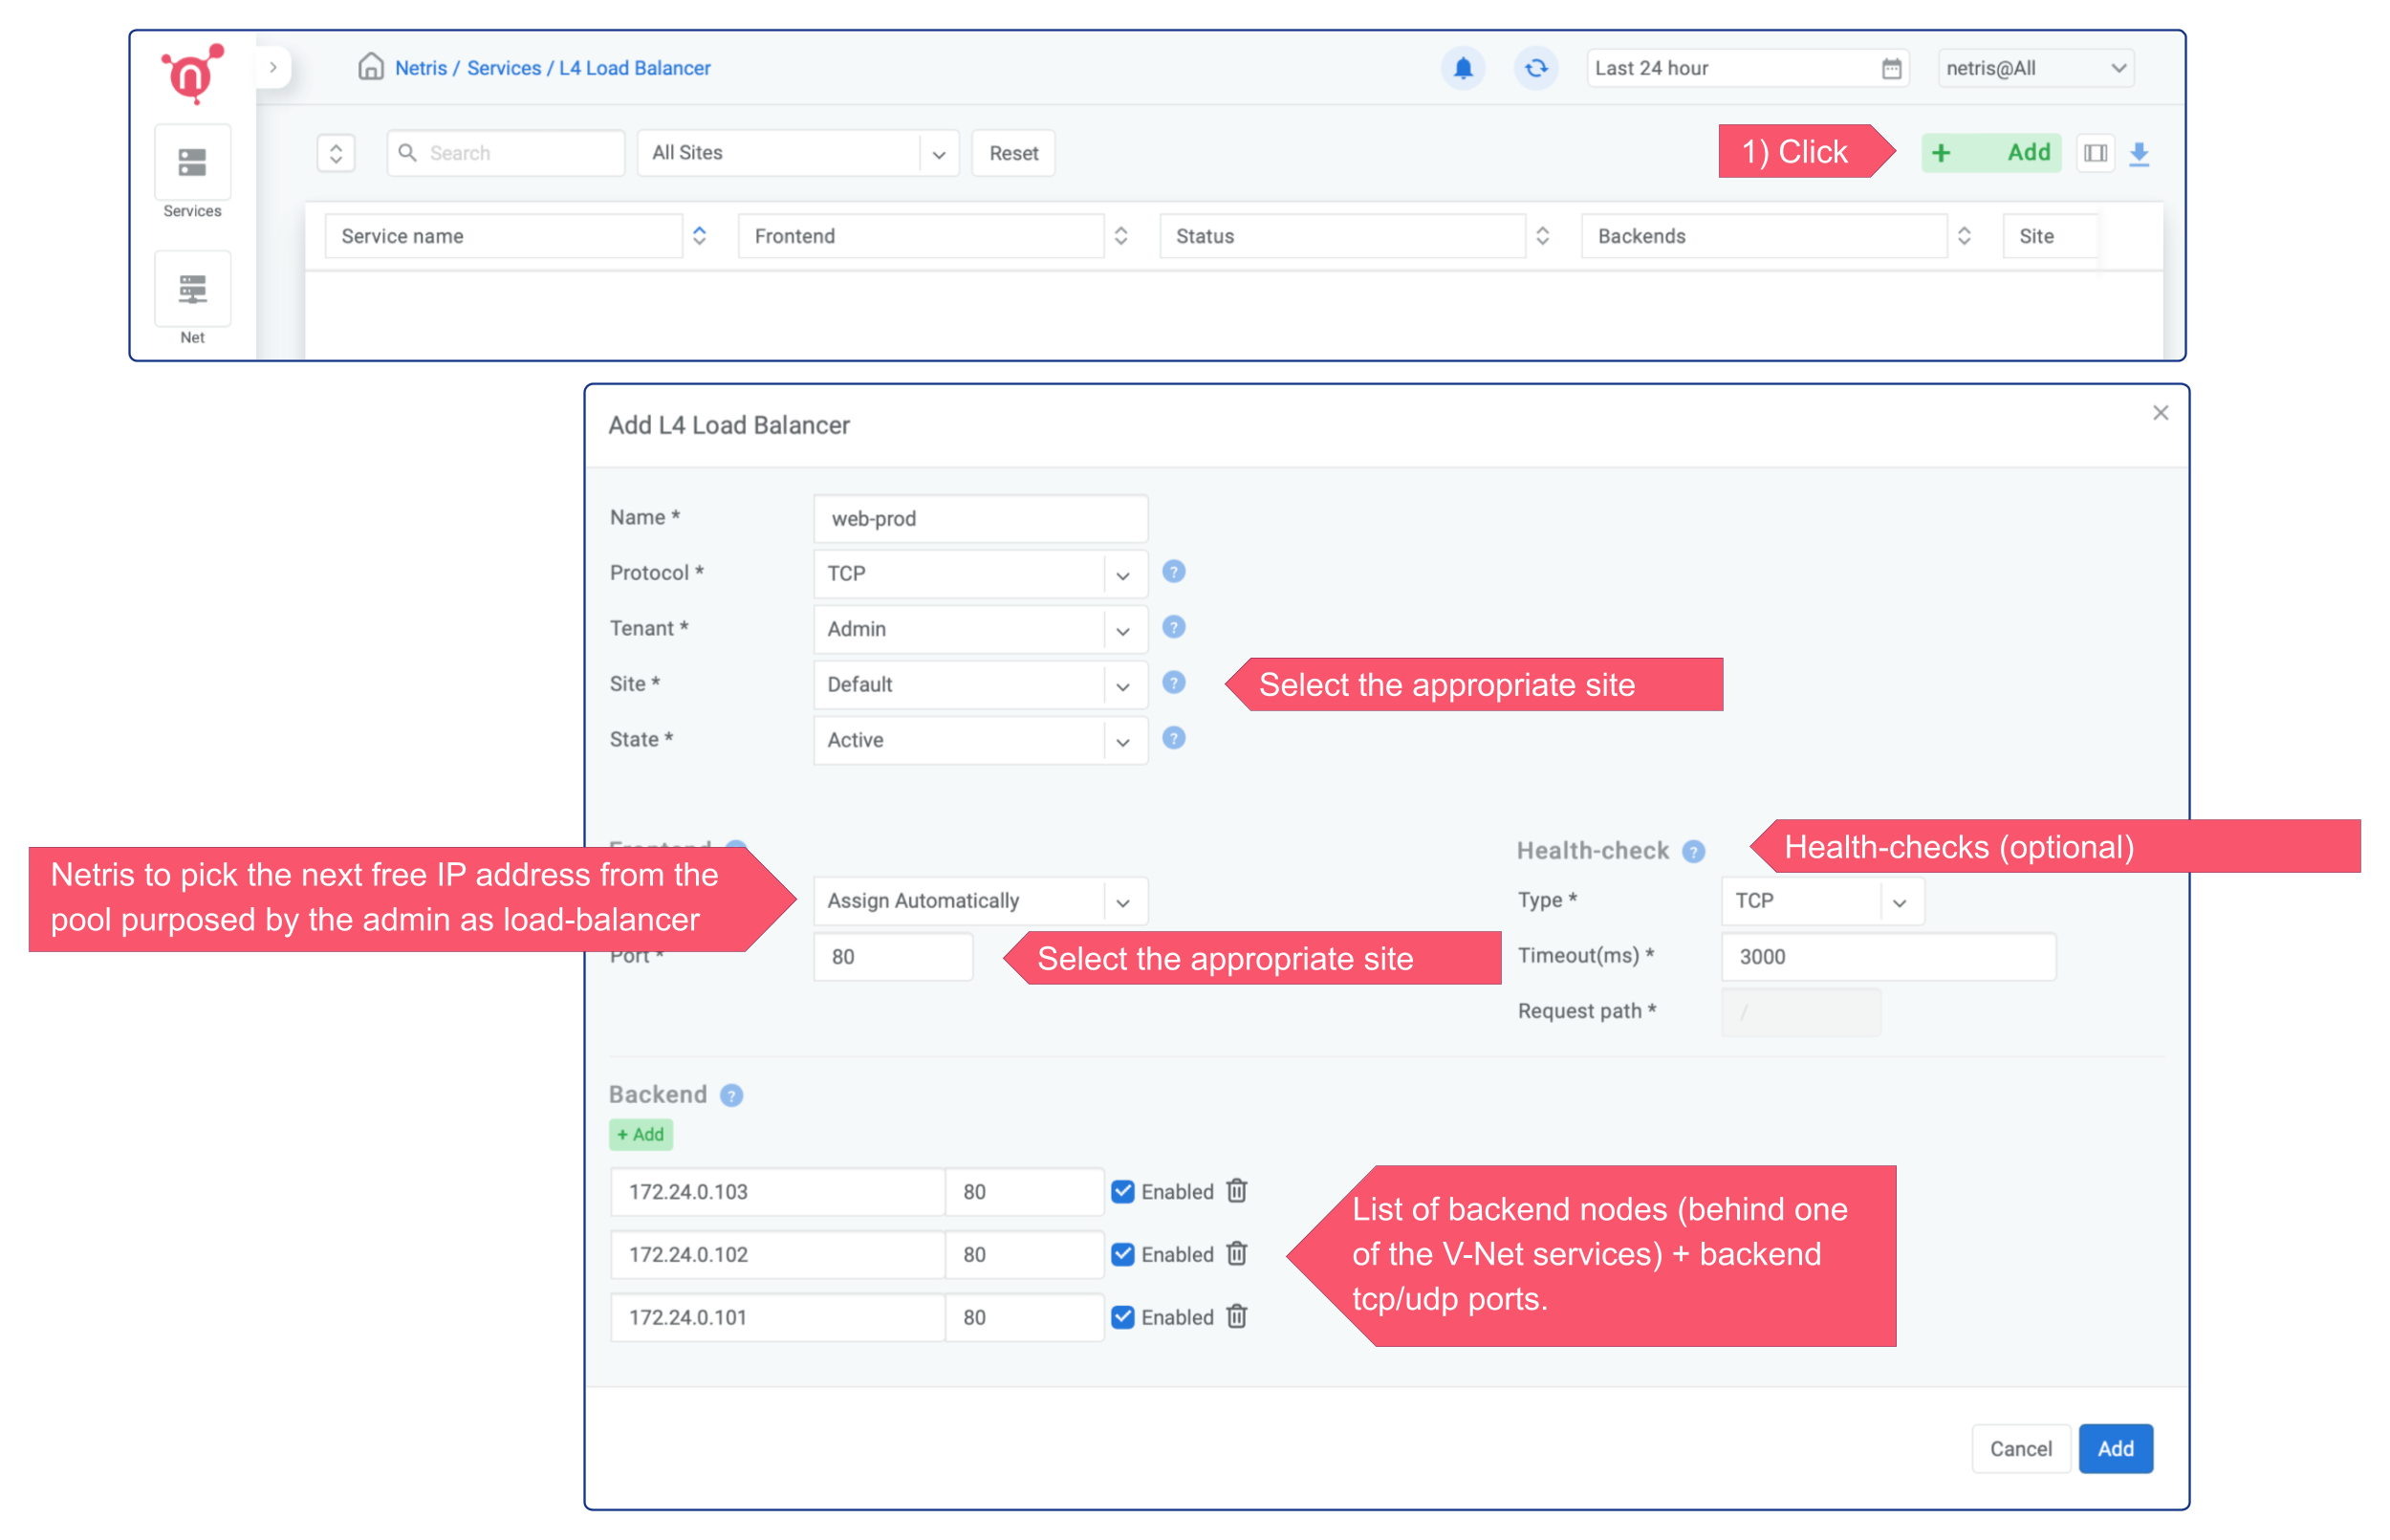Click the blue Add dialog button
Image resolution: width=2390 pixels, height=1540 pixels.
[2115, 1448]
